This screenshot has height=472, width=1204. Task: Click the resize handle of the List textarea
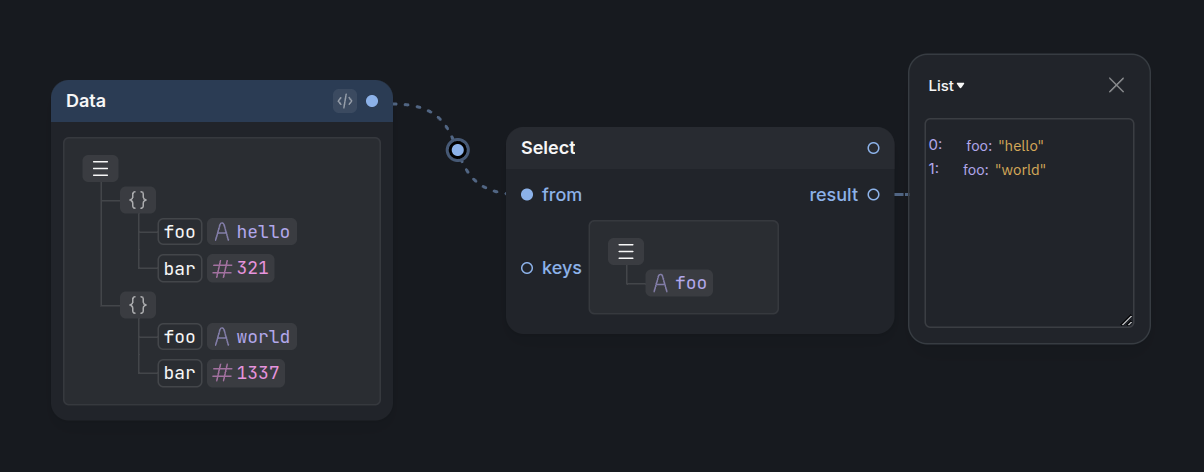(1127, 320)
